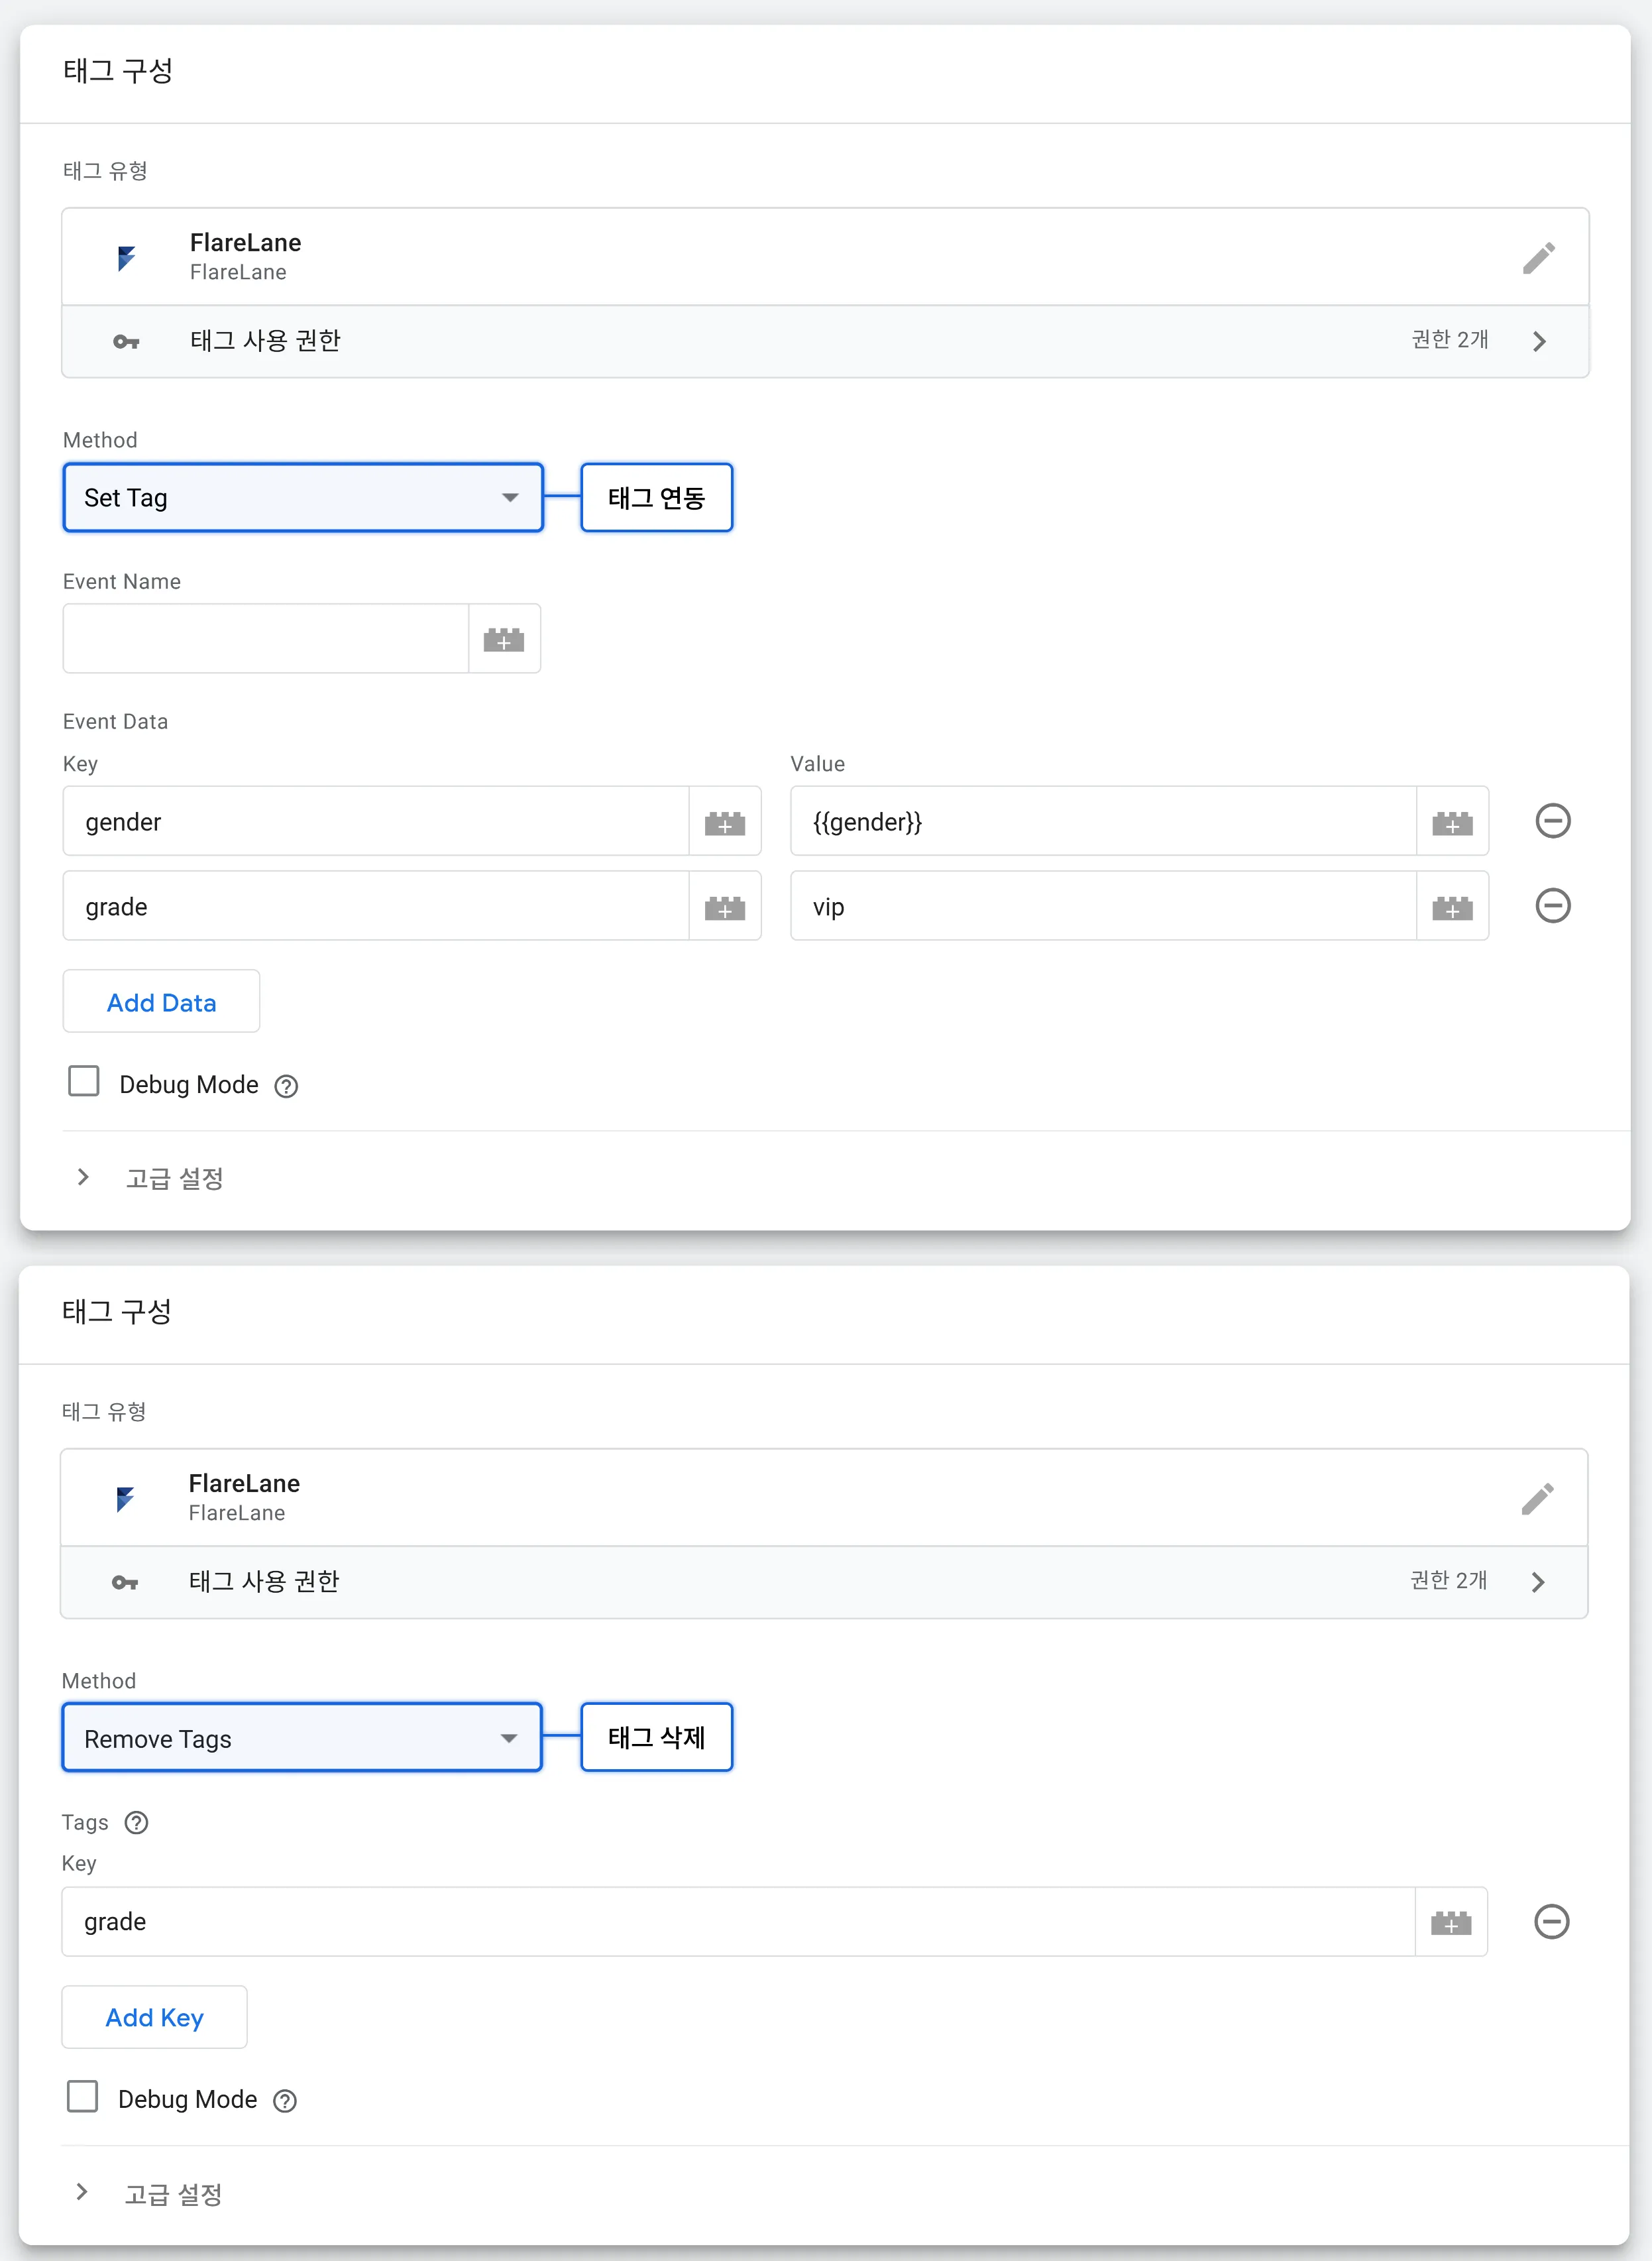Click the key icon in top tag permissions row

pyautogui.click(x=126, y=342)
